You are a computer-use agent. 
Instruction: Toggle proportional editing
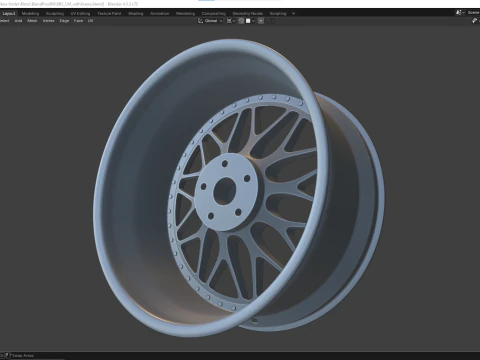click(261, 21)
